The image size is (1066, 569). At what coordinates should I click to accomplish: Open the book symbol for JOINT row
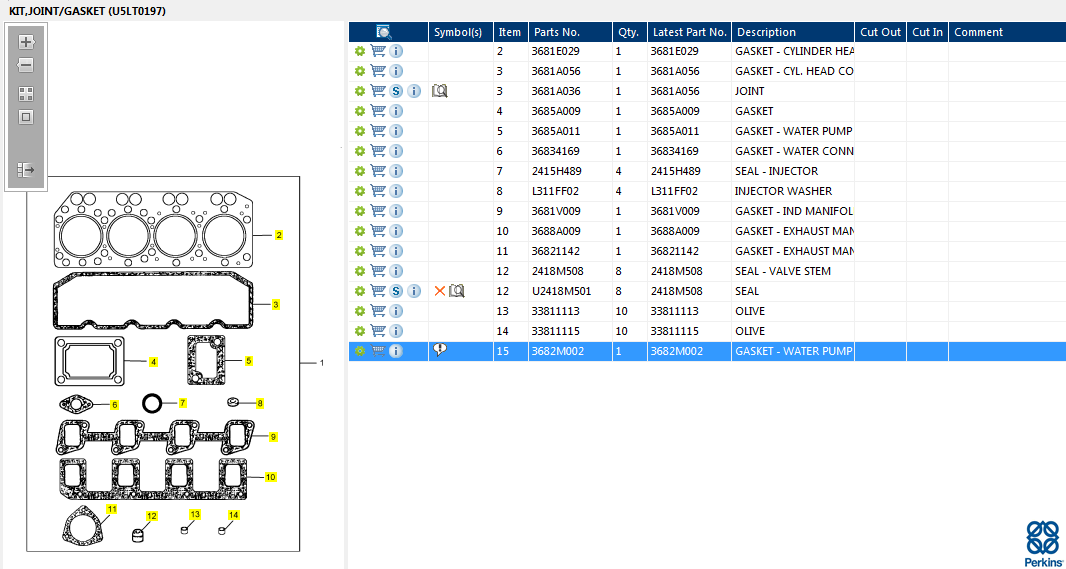(439, 90)
